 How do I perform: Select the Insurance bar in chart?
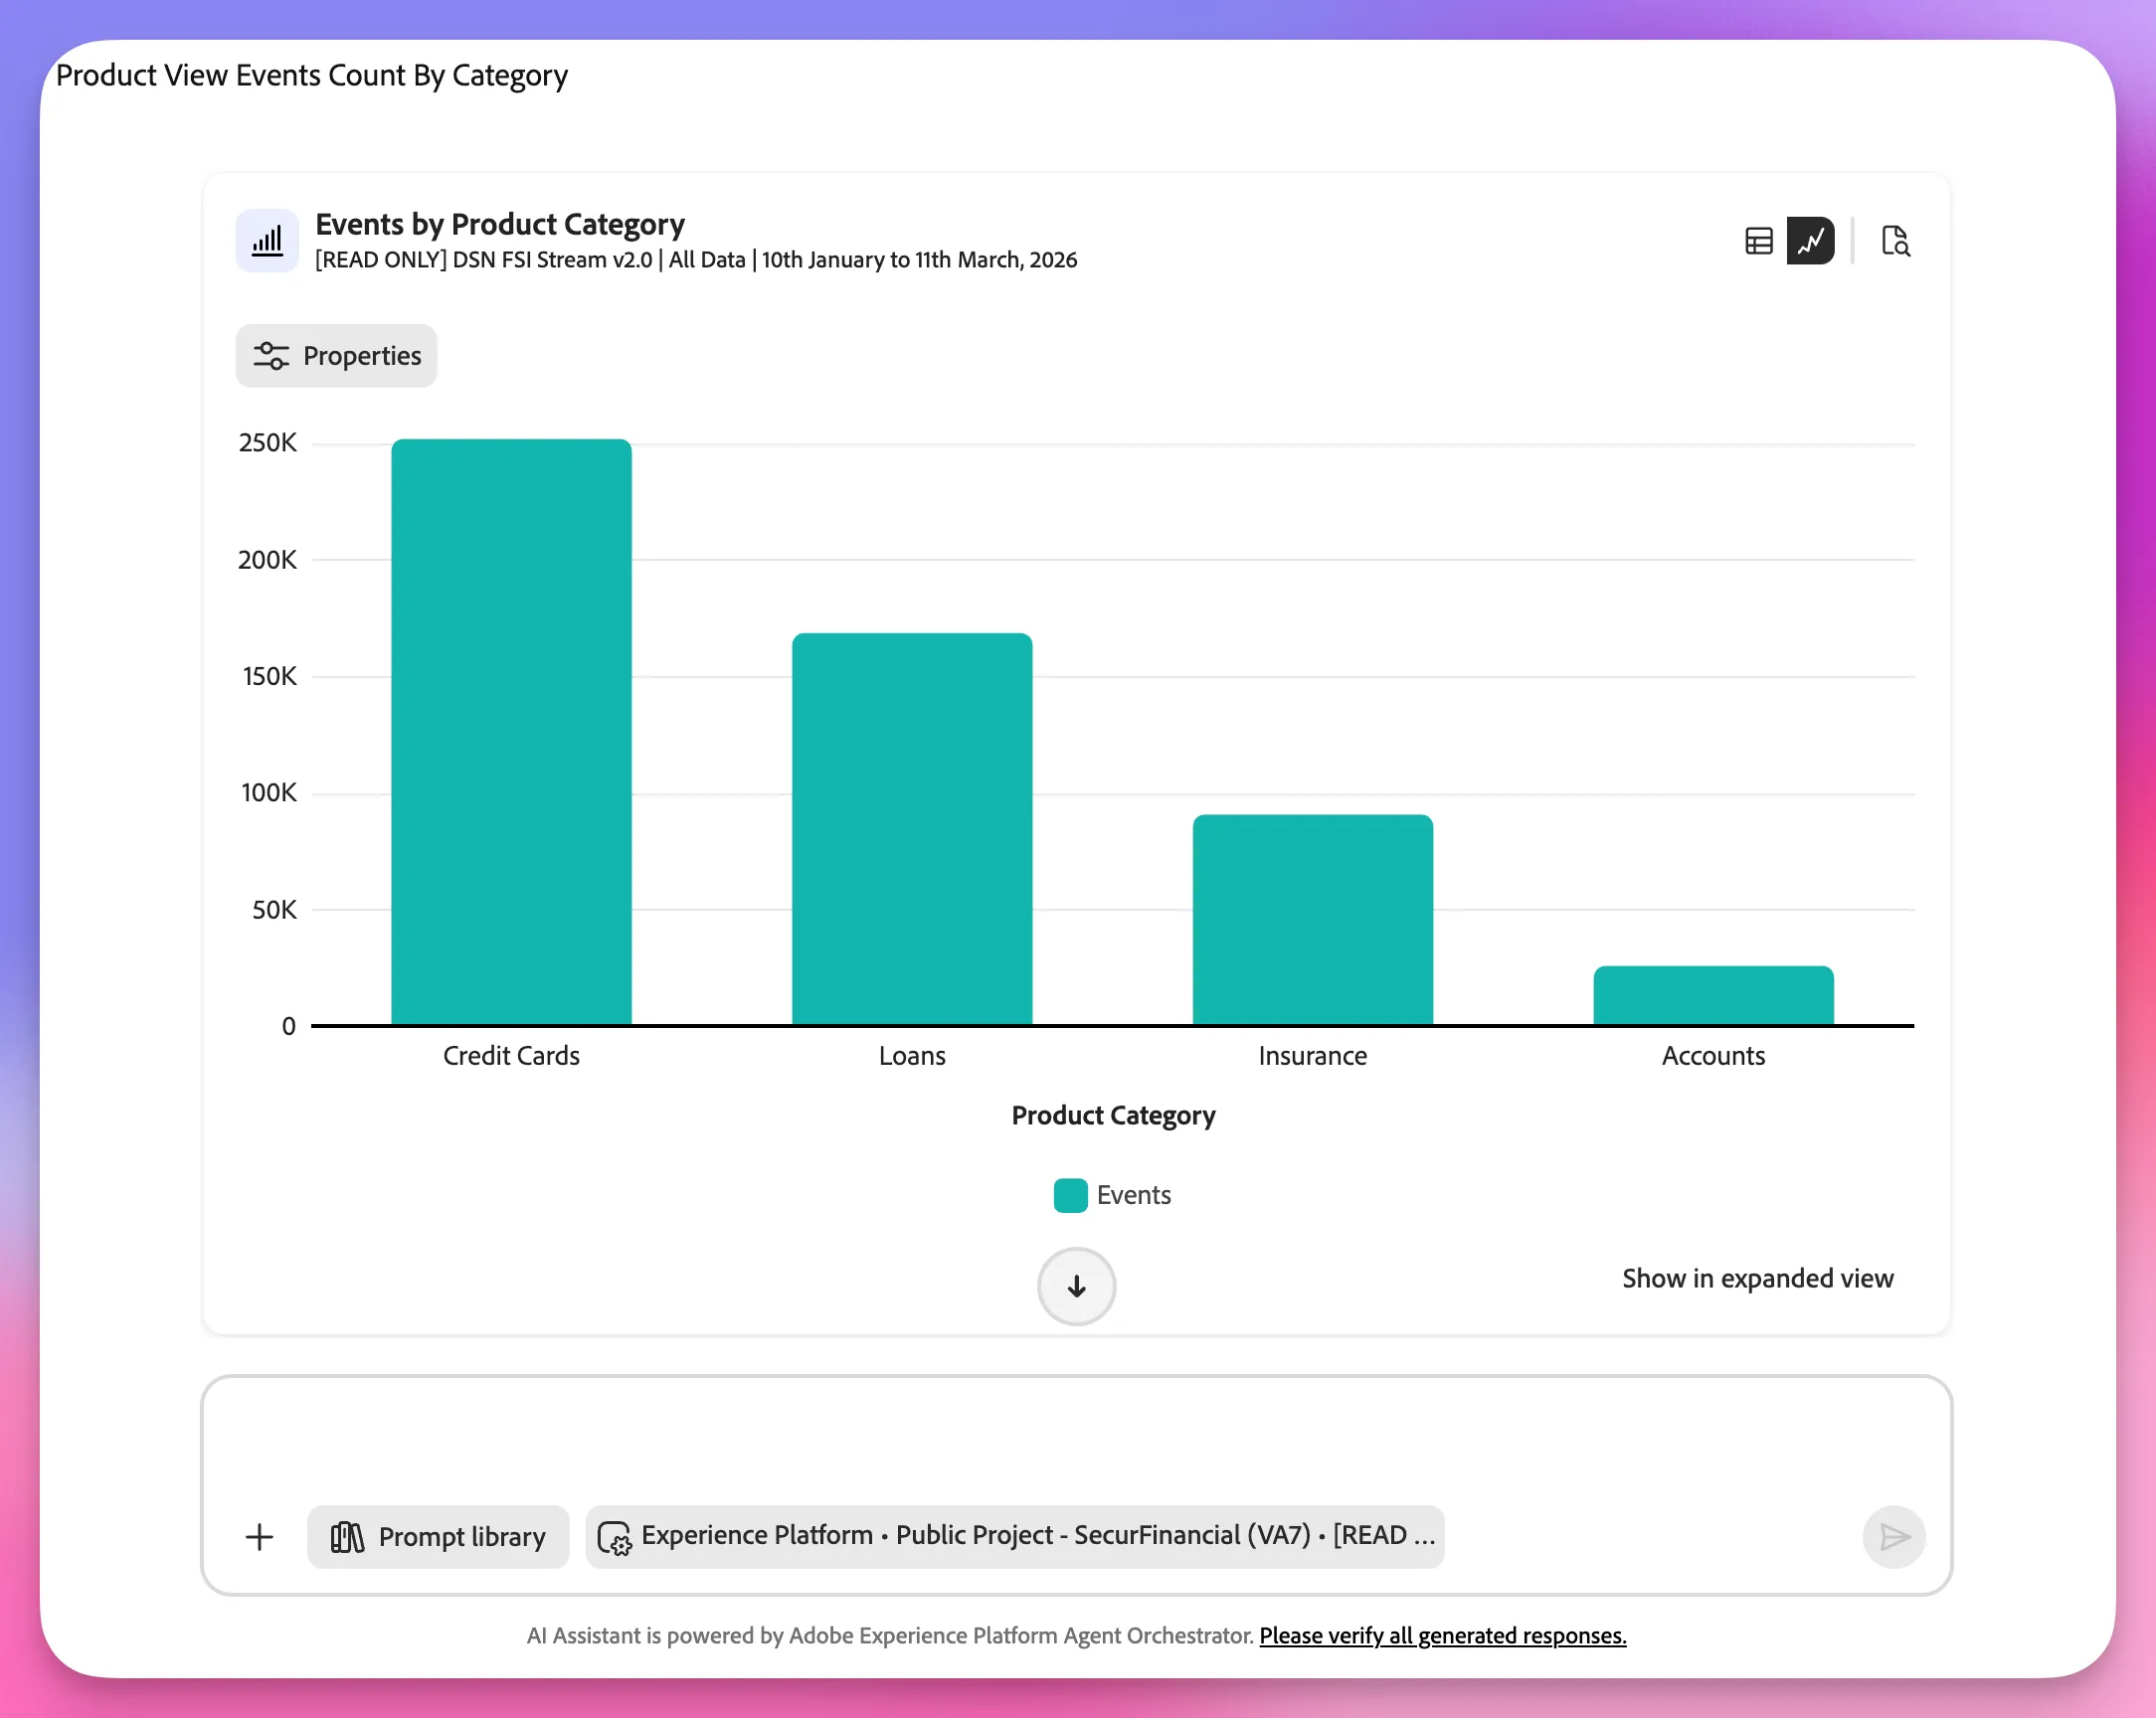1312,920
